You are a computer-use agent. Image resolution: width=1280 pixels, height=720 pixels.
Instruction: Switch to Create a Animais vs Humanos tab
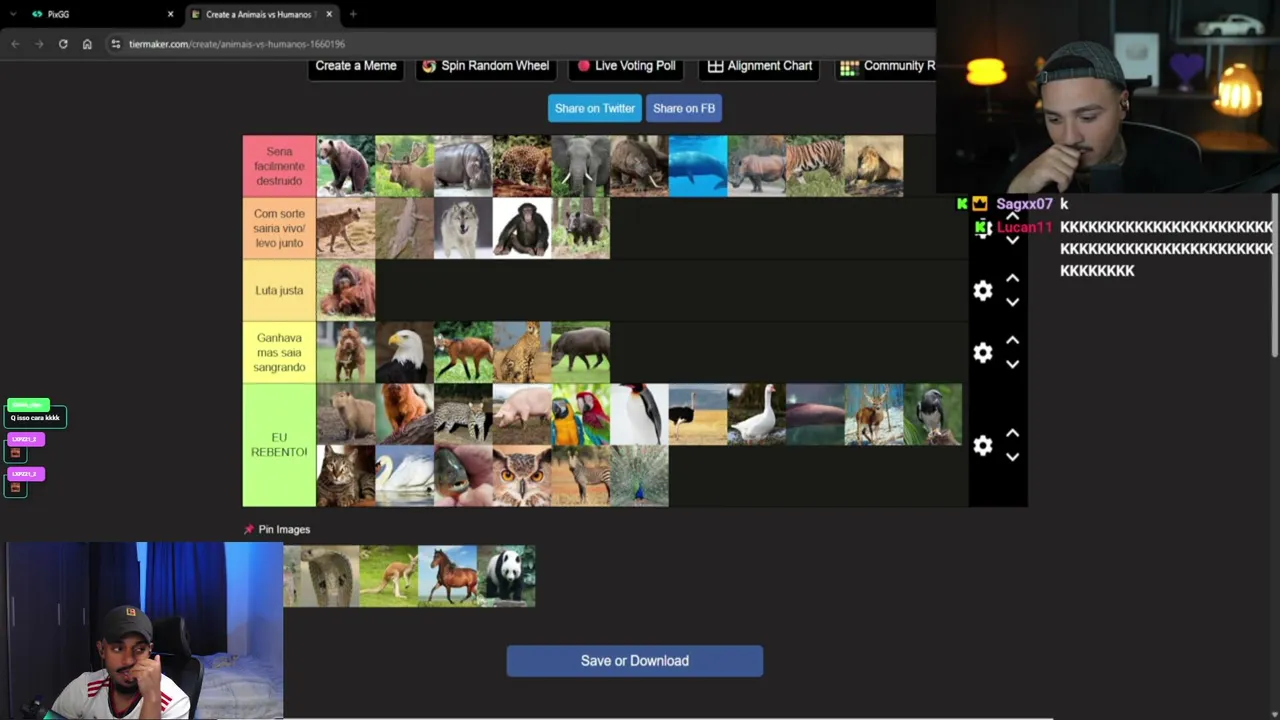[x=262, y=14]
